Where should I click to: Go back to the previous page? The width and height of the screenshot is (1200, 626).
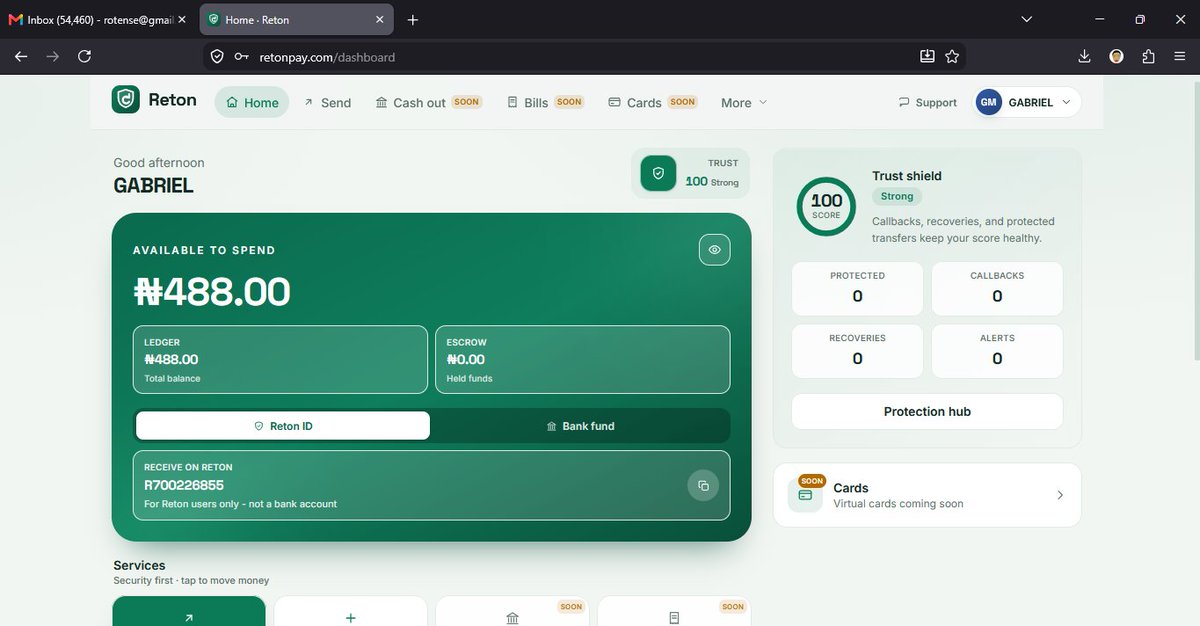click(x=21, y=57)
